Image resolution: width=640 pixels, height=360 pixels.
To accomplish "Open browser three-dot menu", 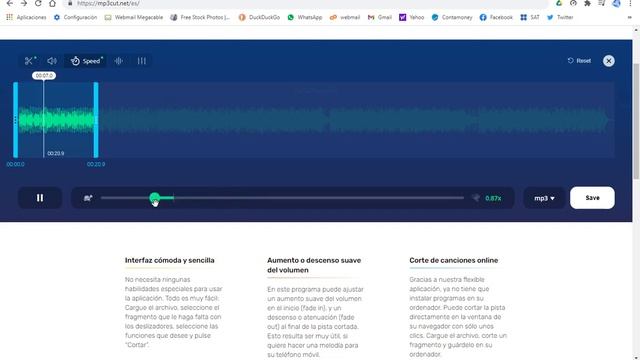I will [x=630, y=3].
